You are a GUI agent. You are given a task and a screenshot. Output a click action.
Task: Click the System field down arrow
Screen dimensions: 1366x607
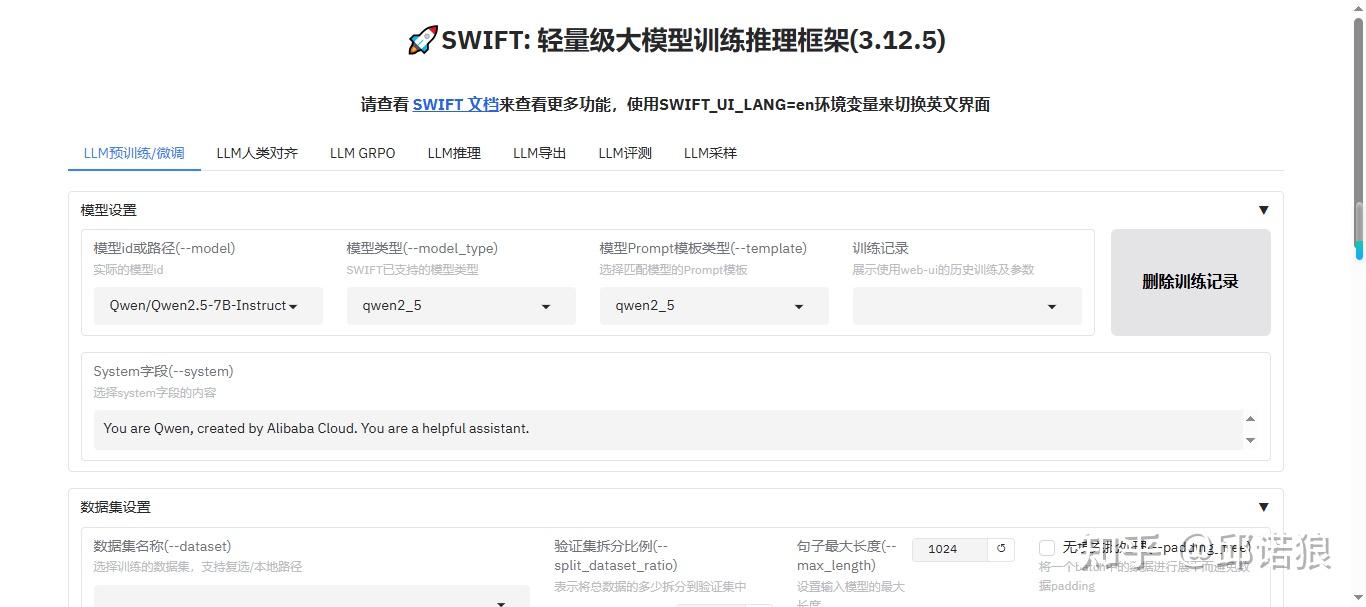coord(1250,440)
